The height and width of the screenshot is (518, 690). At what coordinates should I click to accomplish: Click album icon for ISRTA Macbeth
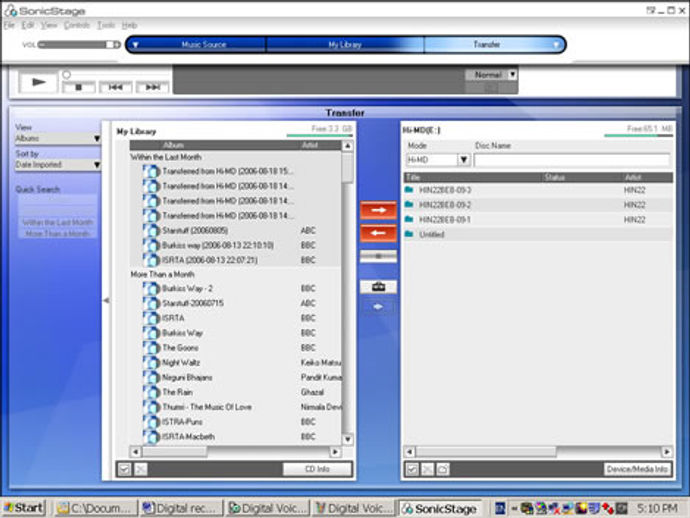point(151,437)
